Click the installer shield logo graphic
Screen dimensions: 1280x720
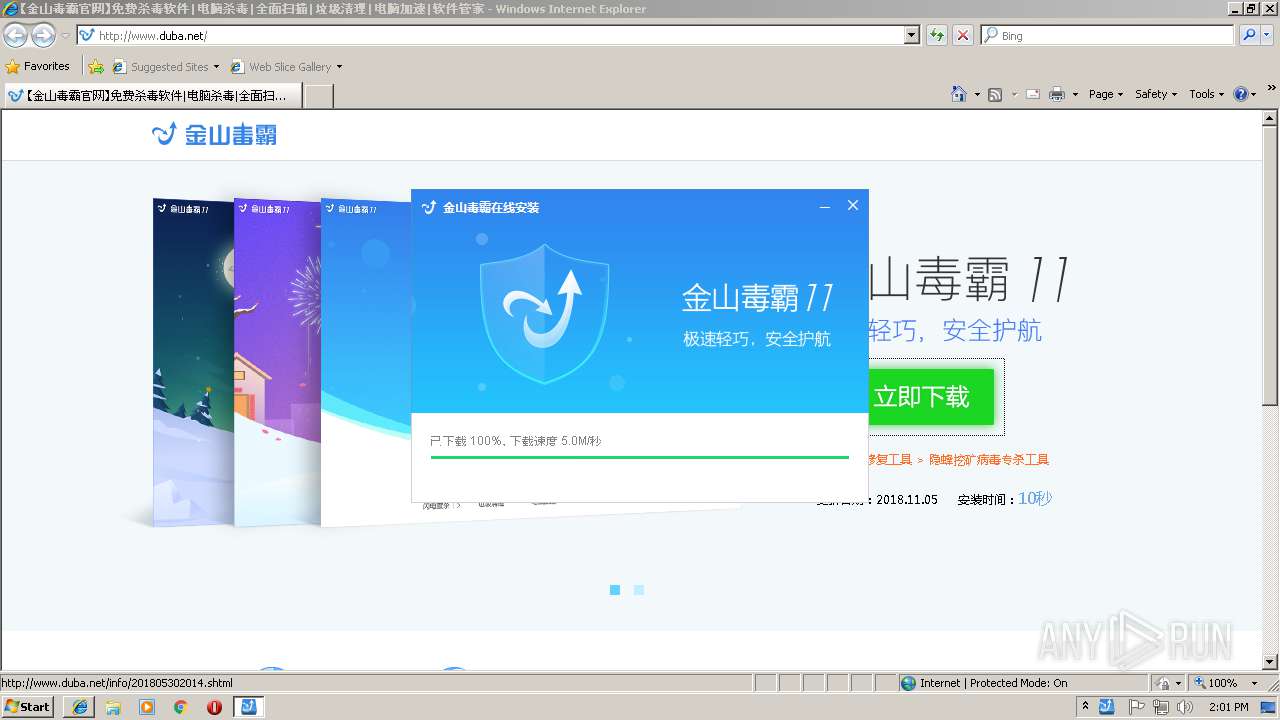click(x=544, y=313)
